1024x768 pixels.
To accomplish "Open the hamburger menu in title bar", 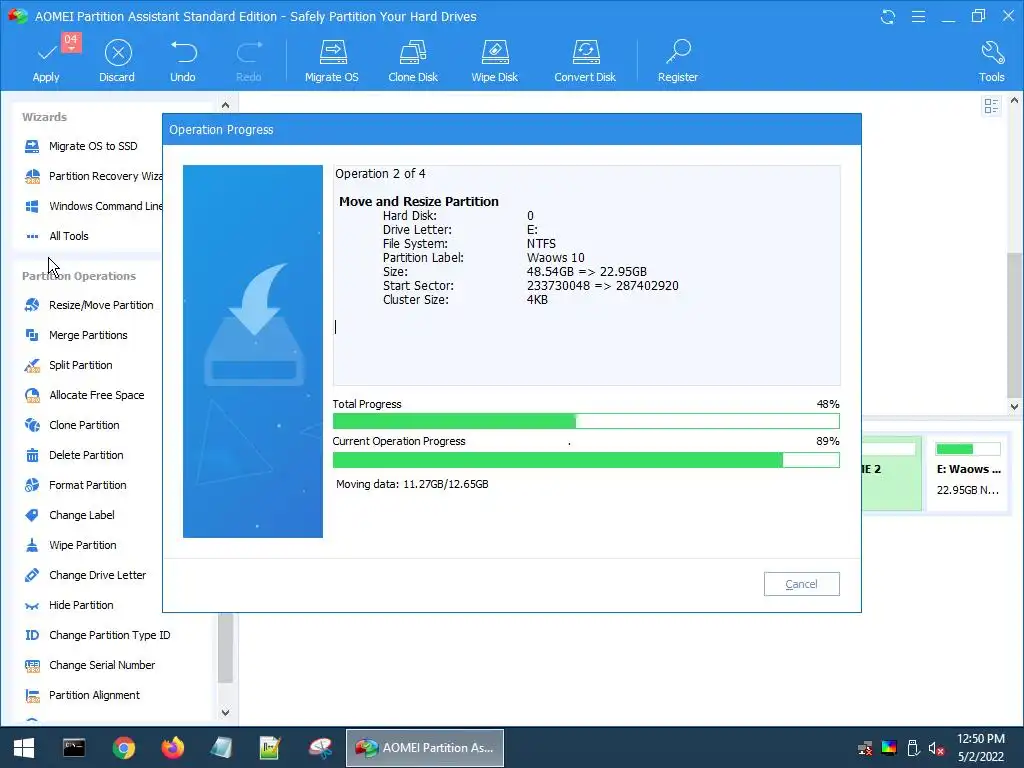I will click(918, 16).
